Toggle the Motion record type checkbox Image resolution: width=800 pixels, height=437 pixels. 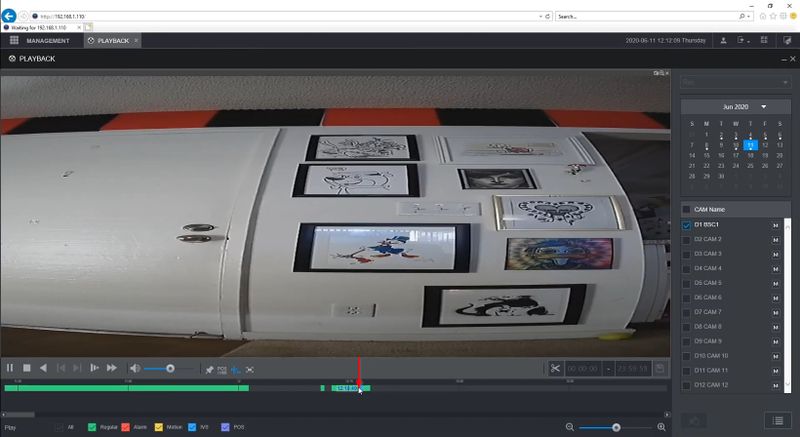pos(159,427)
